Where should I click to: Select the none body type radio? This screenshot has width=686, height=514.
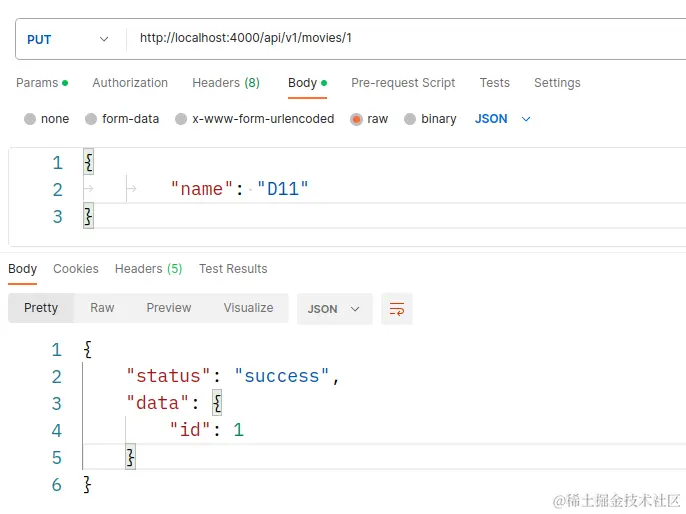point(30,119)
